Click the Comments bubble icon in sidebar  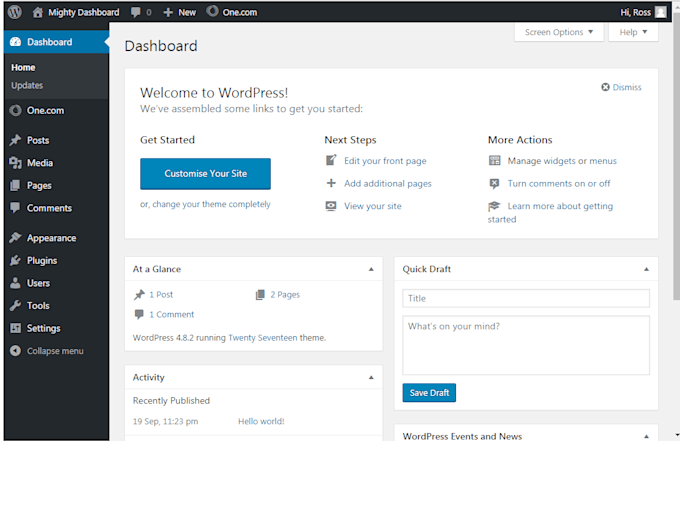[15, 208]
